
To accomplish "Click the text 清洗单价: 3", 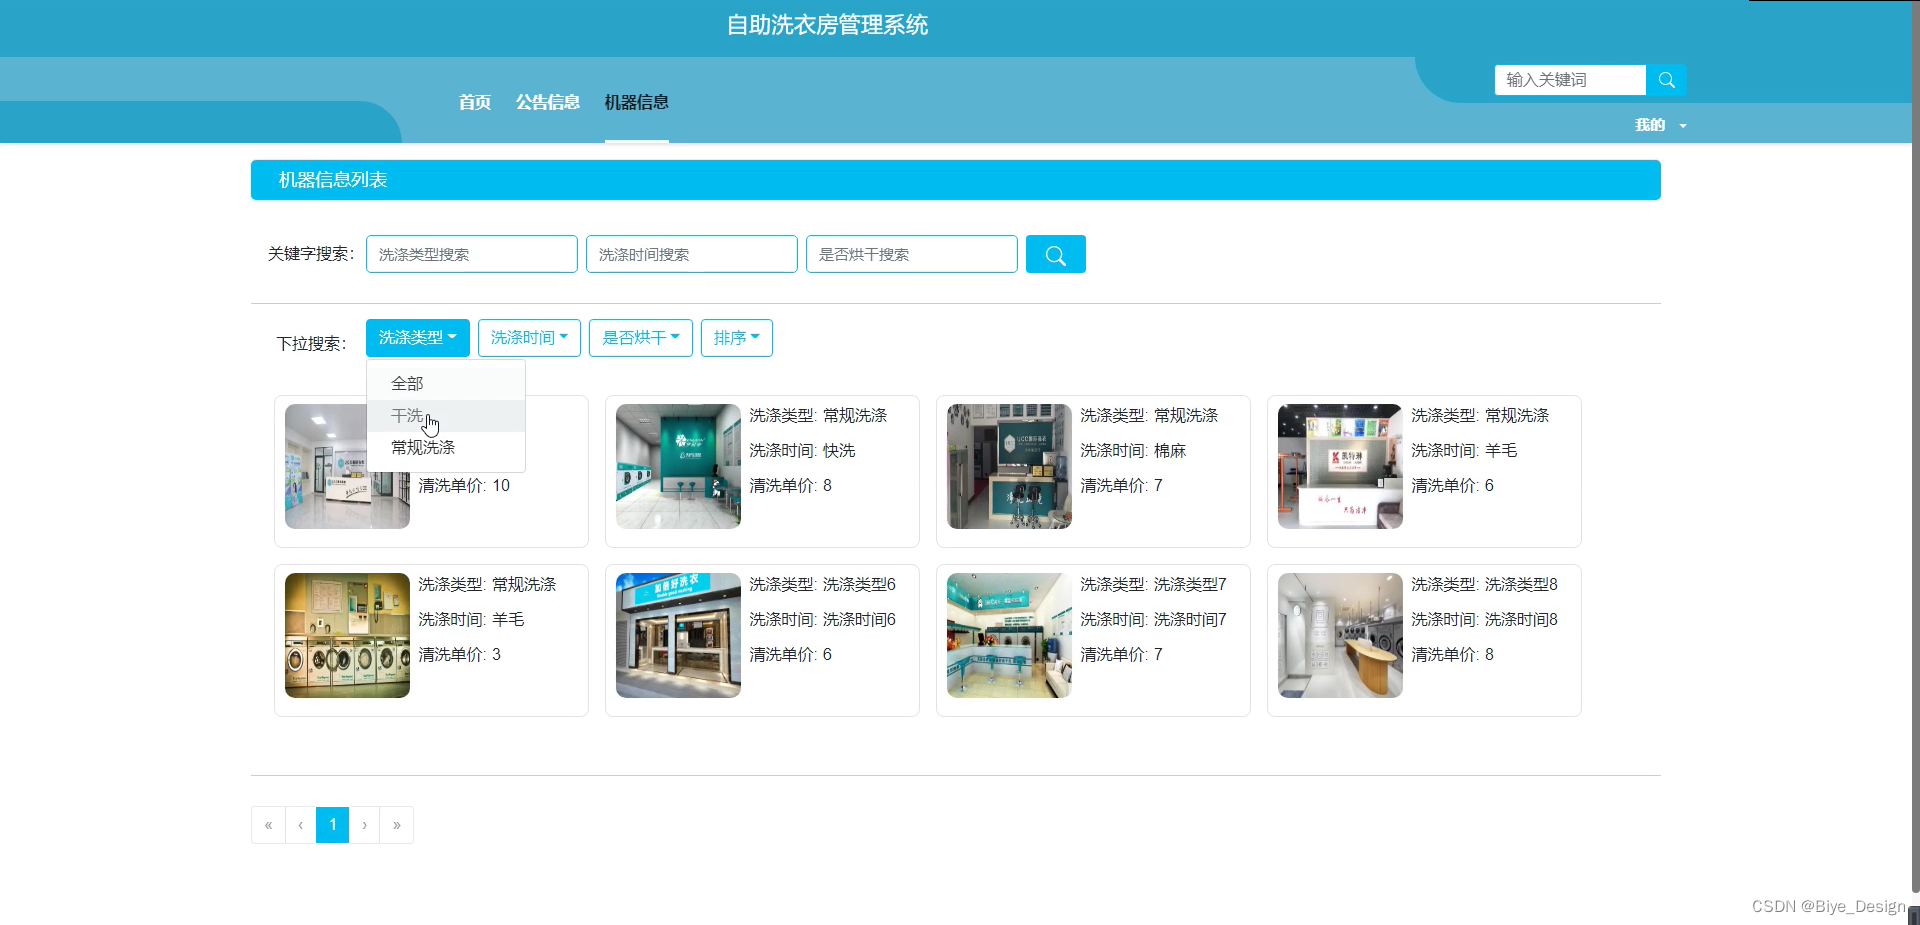I will pos(460,655).
